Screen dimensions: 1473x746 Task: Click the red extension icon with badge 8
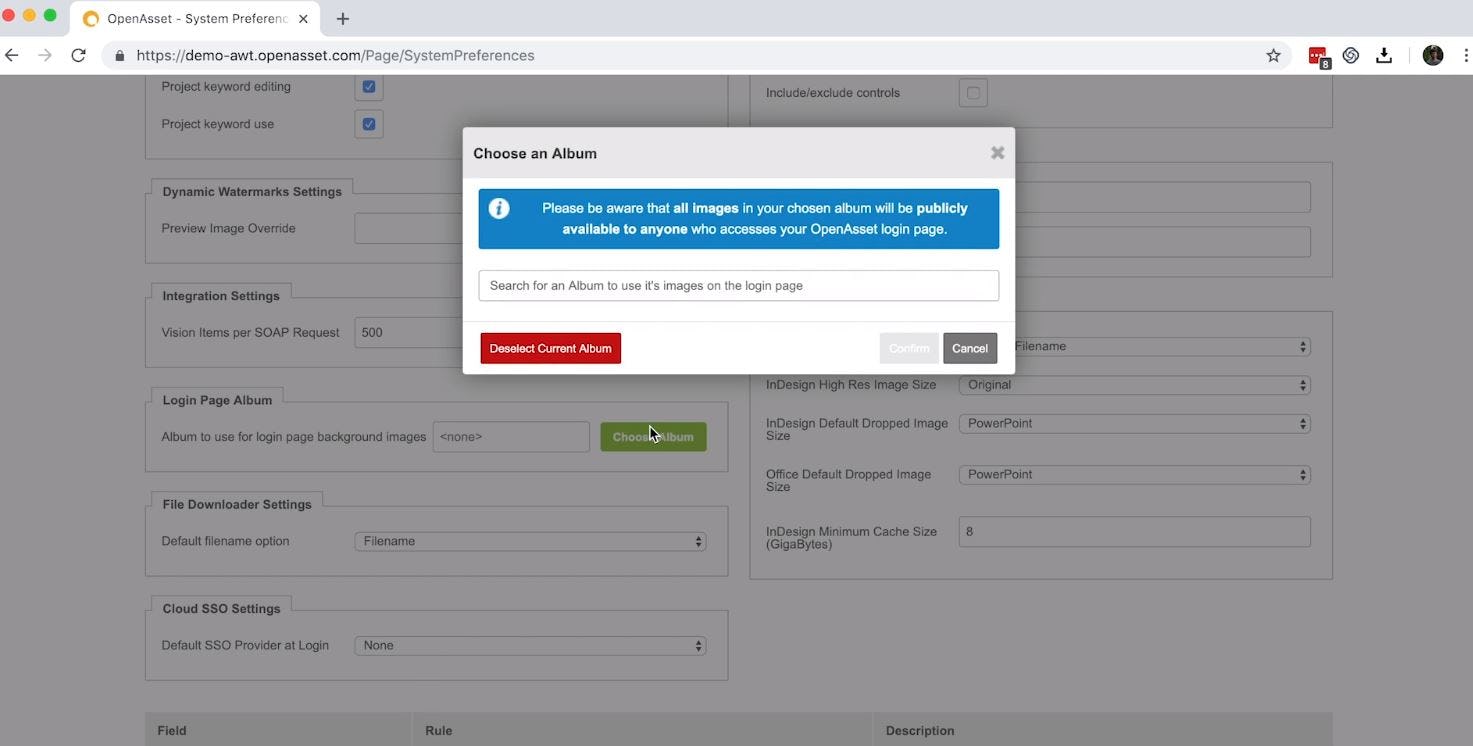coord(1318,56)
